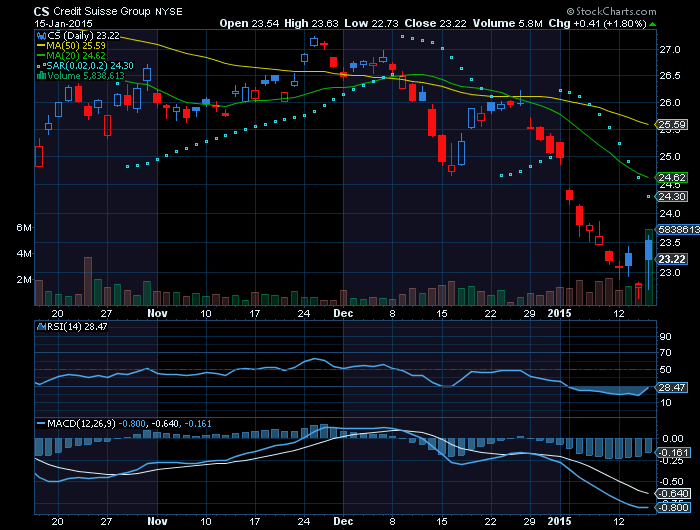
Task: Click the green up-arrow change indicator
Action: tap(653, 24)
